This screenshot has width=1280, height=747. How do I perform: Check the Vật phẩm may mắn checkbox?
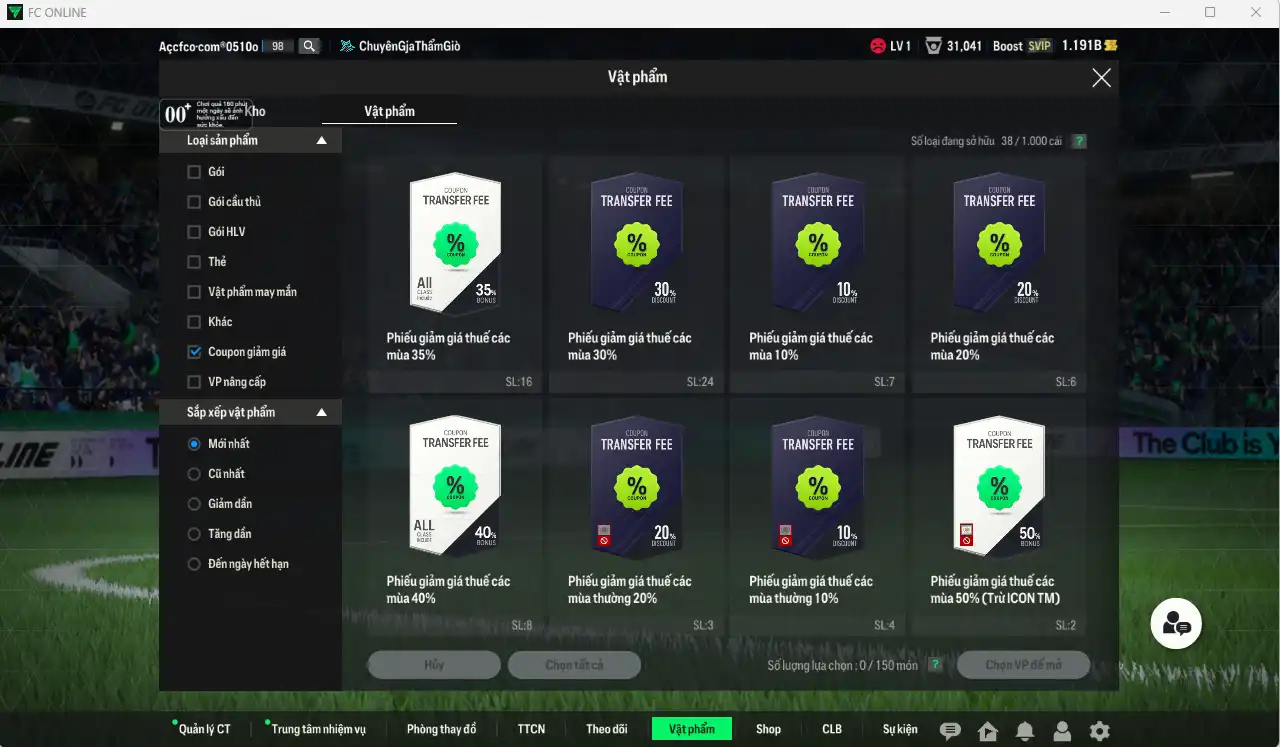point(194,292)
